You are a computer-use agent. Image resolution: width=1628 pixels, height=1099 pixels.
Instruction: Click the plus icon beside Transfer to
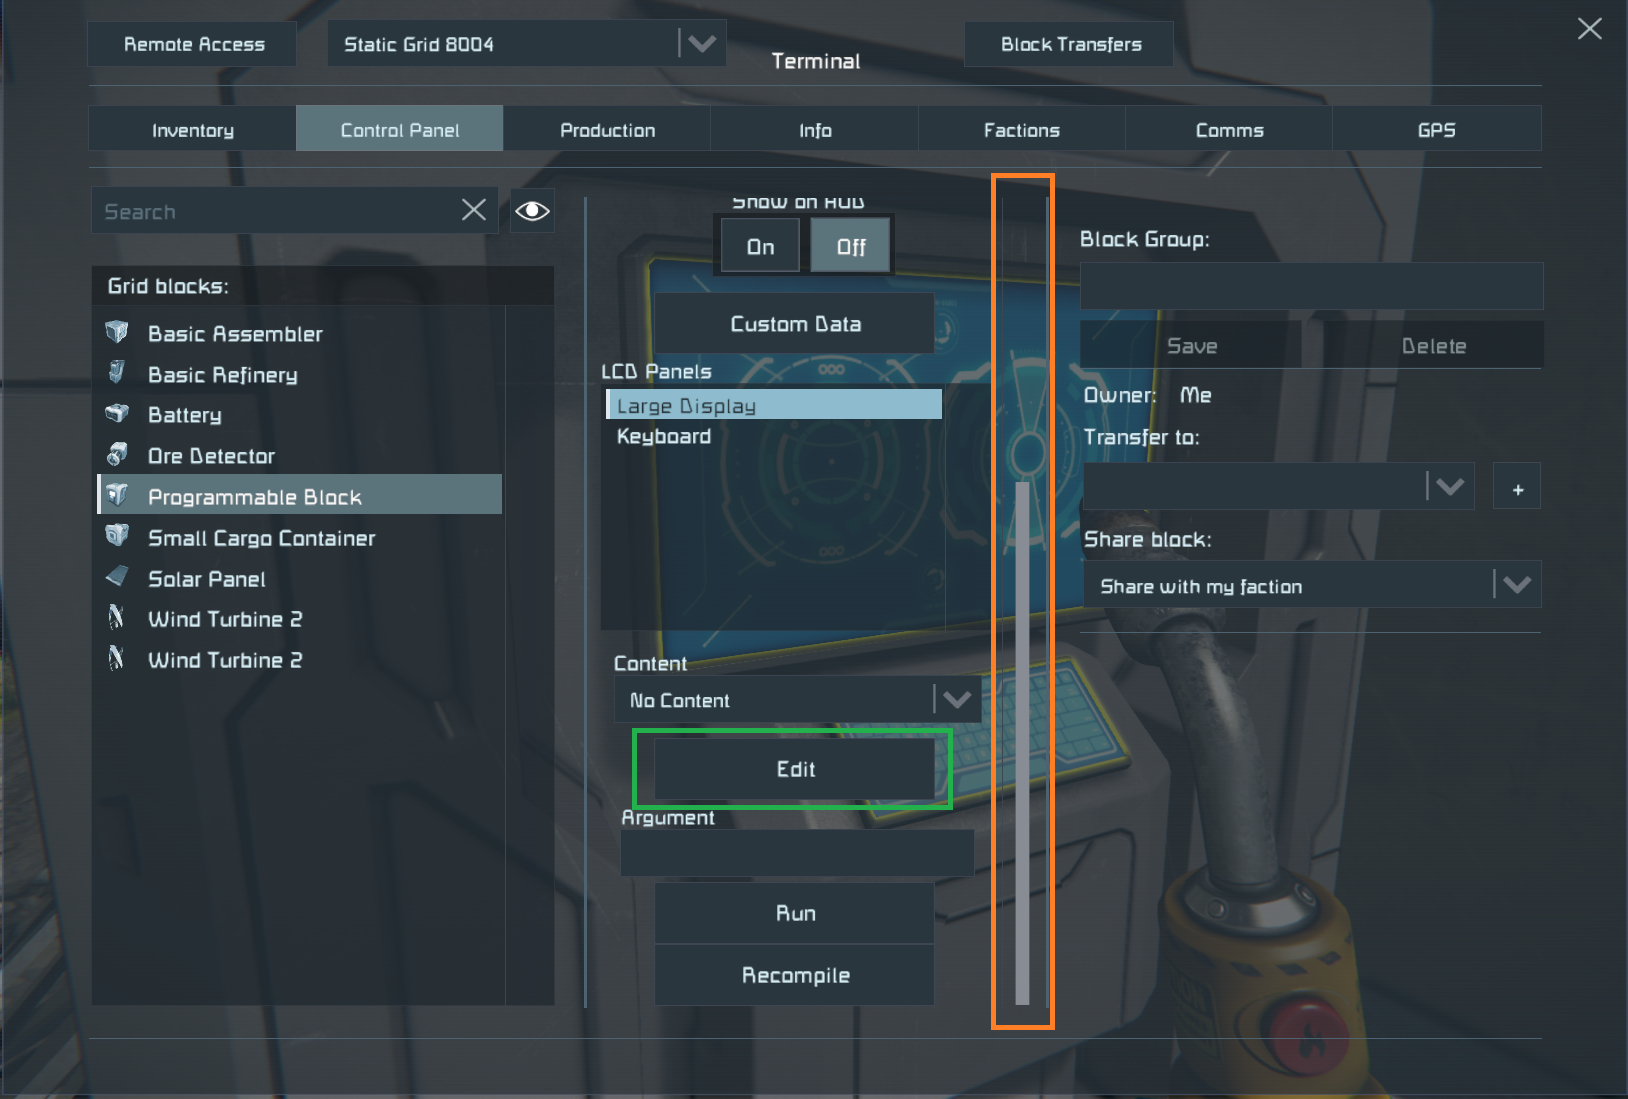pyautogui.click(x=1517, y=488)
